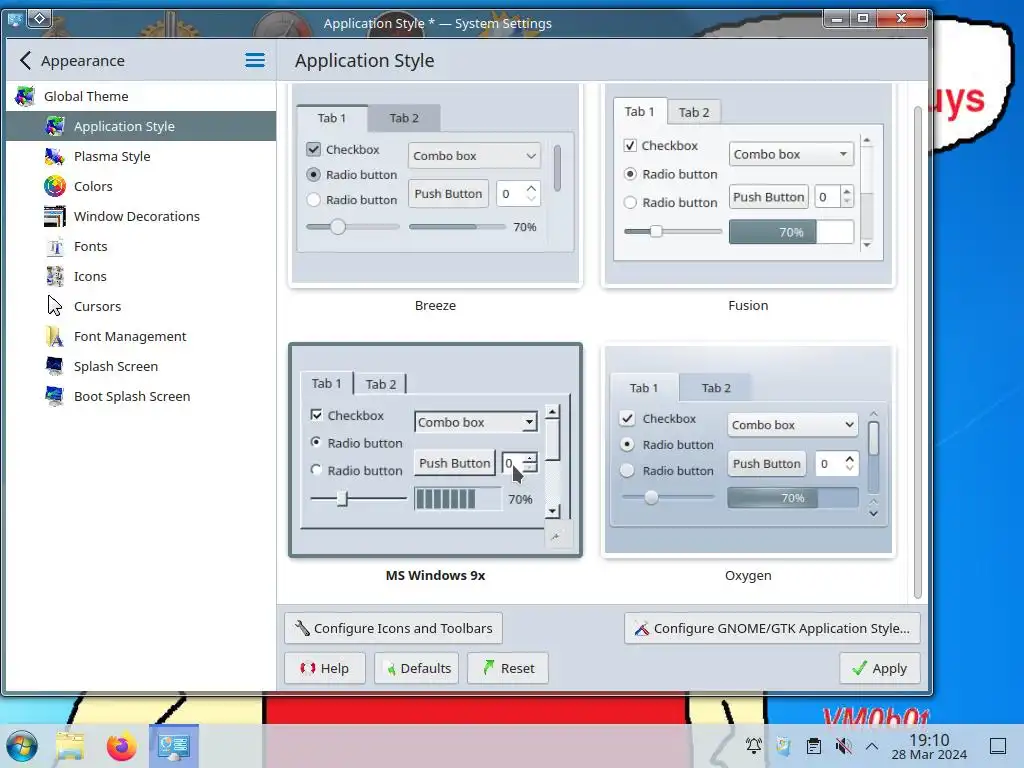Open the Combo box in the Fusion preview
Viewport: 1024px width, 768px height.
[792, 154]
